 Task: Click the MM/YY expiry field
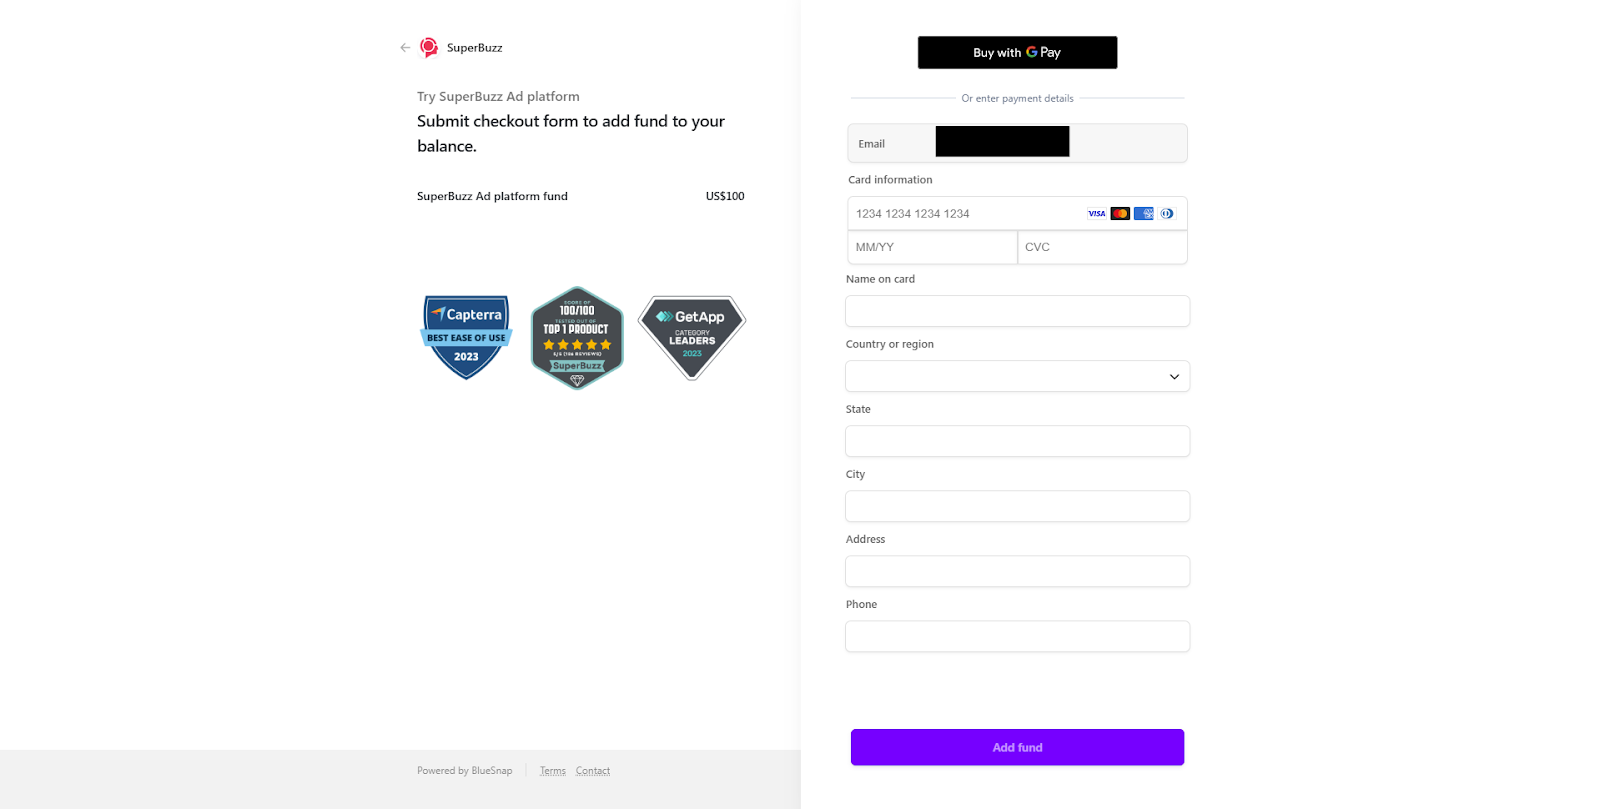932,247
